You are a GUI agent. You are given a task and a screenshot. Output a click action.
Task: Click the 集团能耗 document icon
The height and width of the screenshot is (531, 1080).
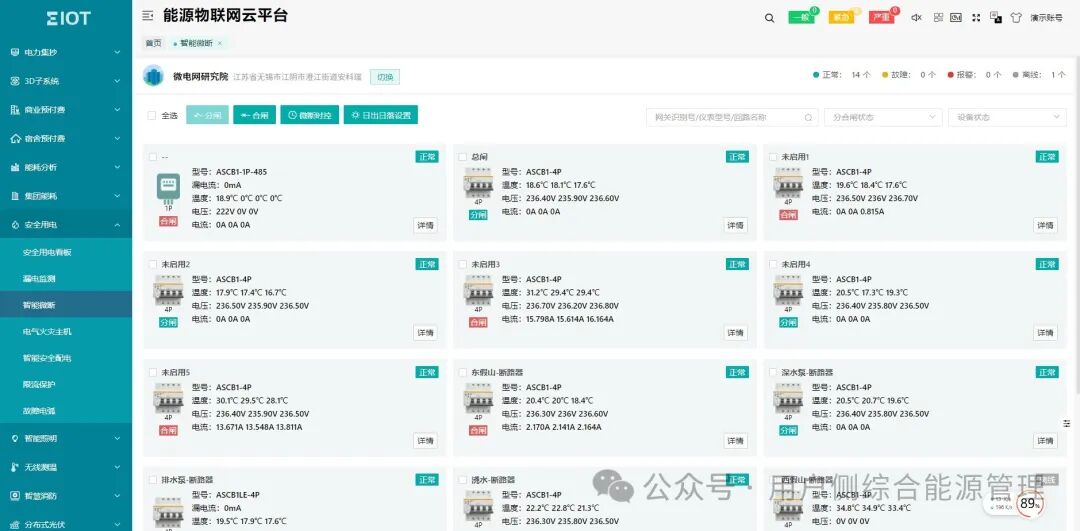tap(15, 196)
